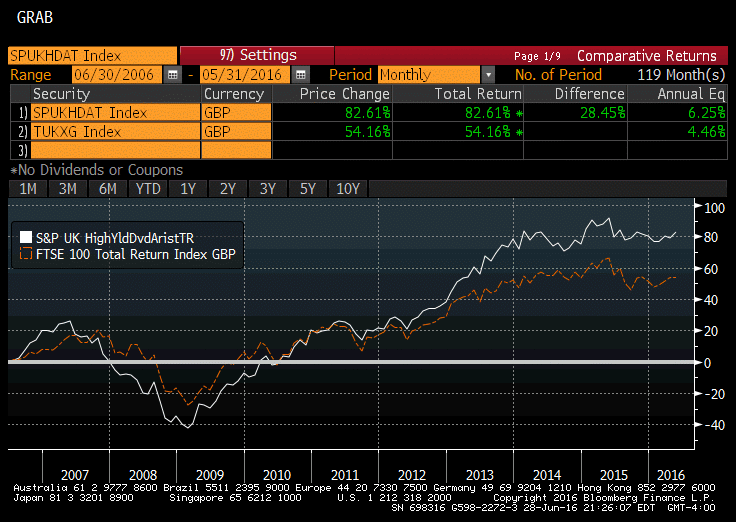Image resolution: width=736 pixels, height=522 pixels.
Task: Select the 5Y range tab
Action: coord(307,189)
